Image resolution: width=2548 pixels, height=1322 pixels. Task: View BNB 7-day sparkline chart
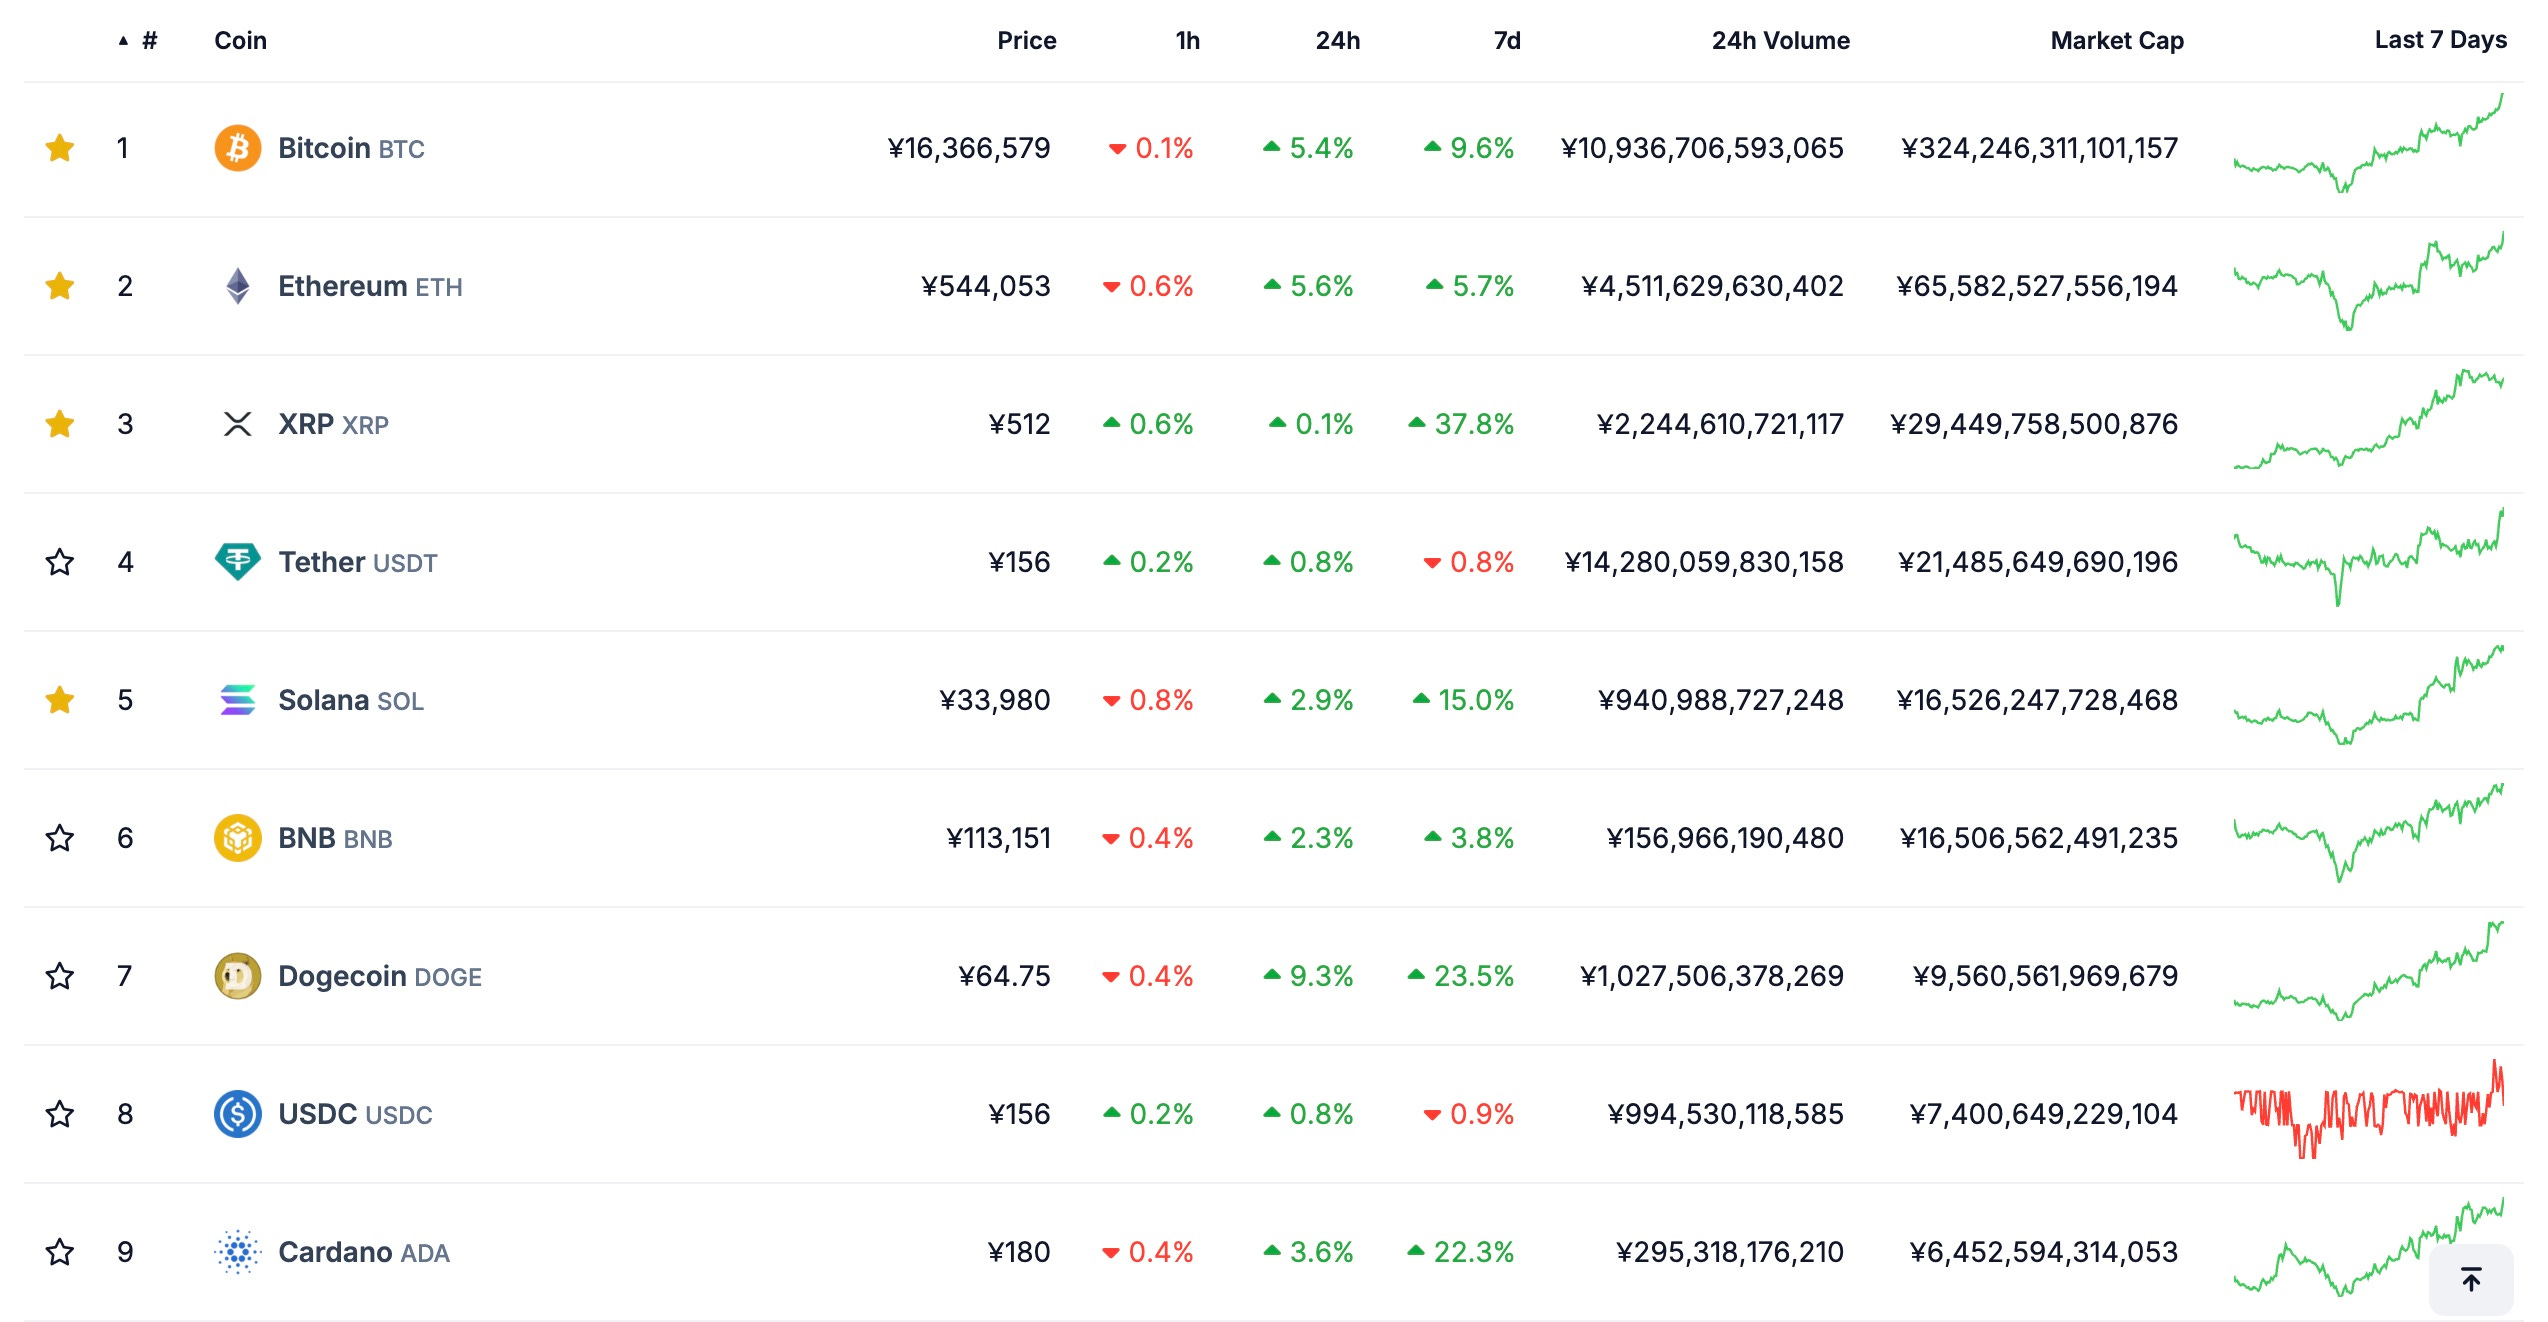(x=2369, y=833)
